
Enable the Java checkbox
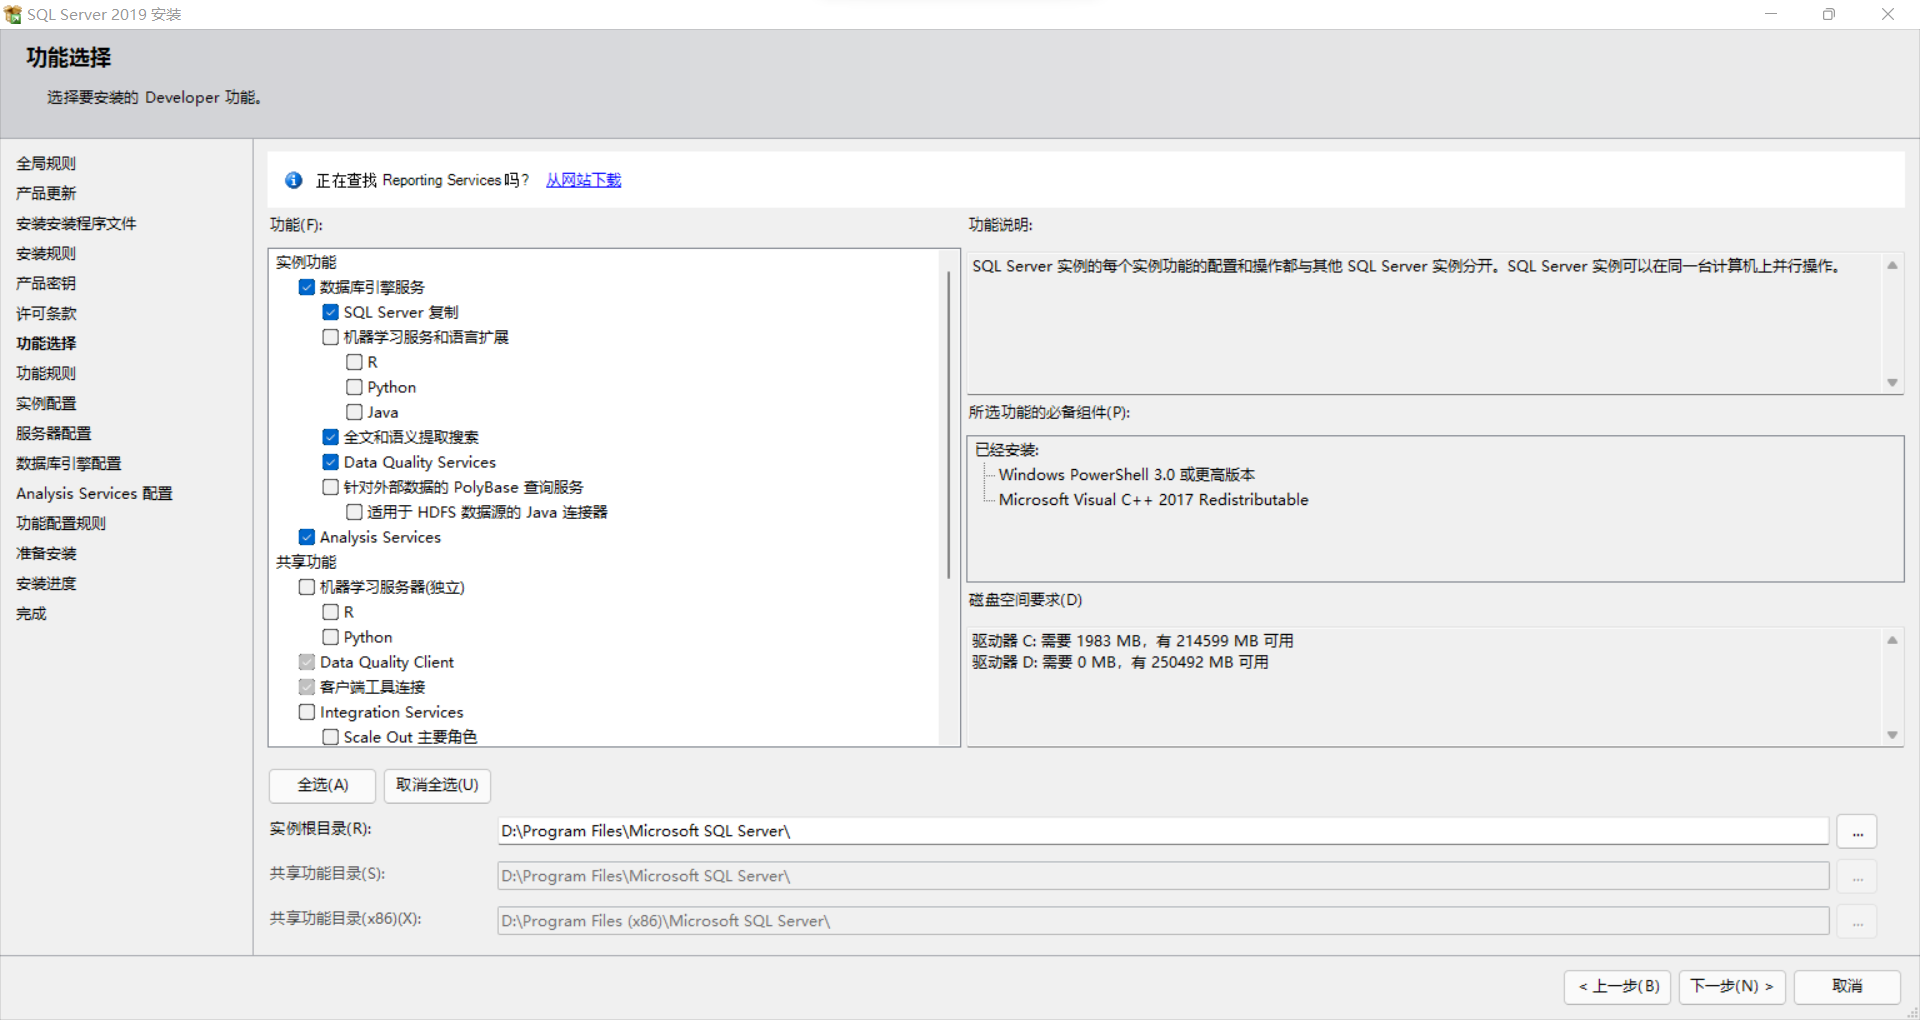point(354,412)
